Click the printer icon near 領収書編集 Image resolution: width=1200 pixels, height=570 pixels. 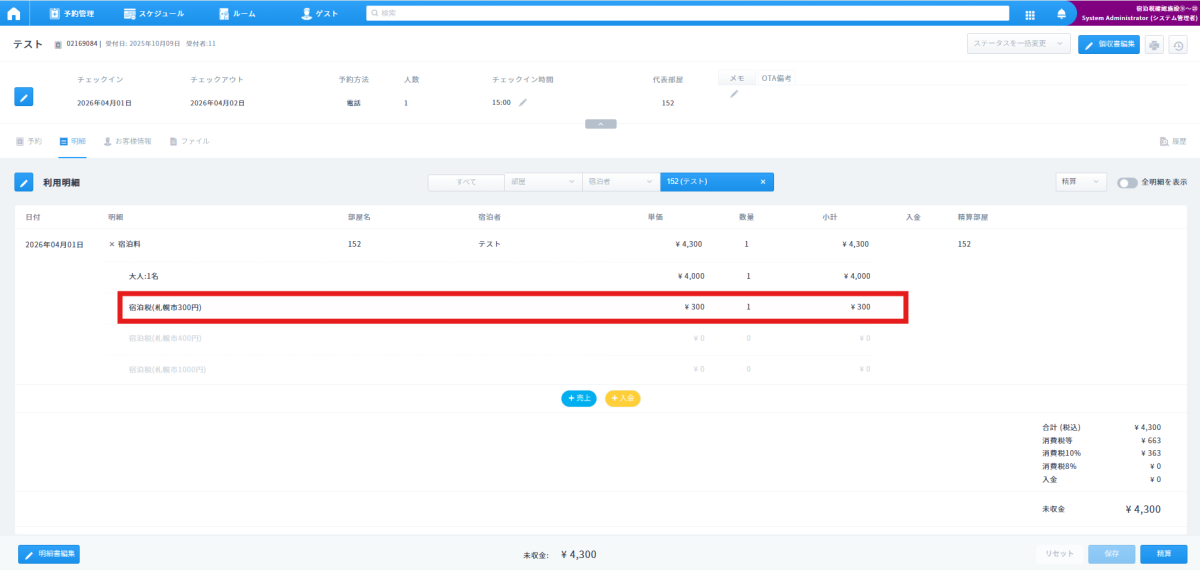1155,45
